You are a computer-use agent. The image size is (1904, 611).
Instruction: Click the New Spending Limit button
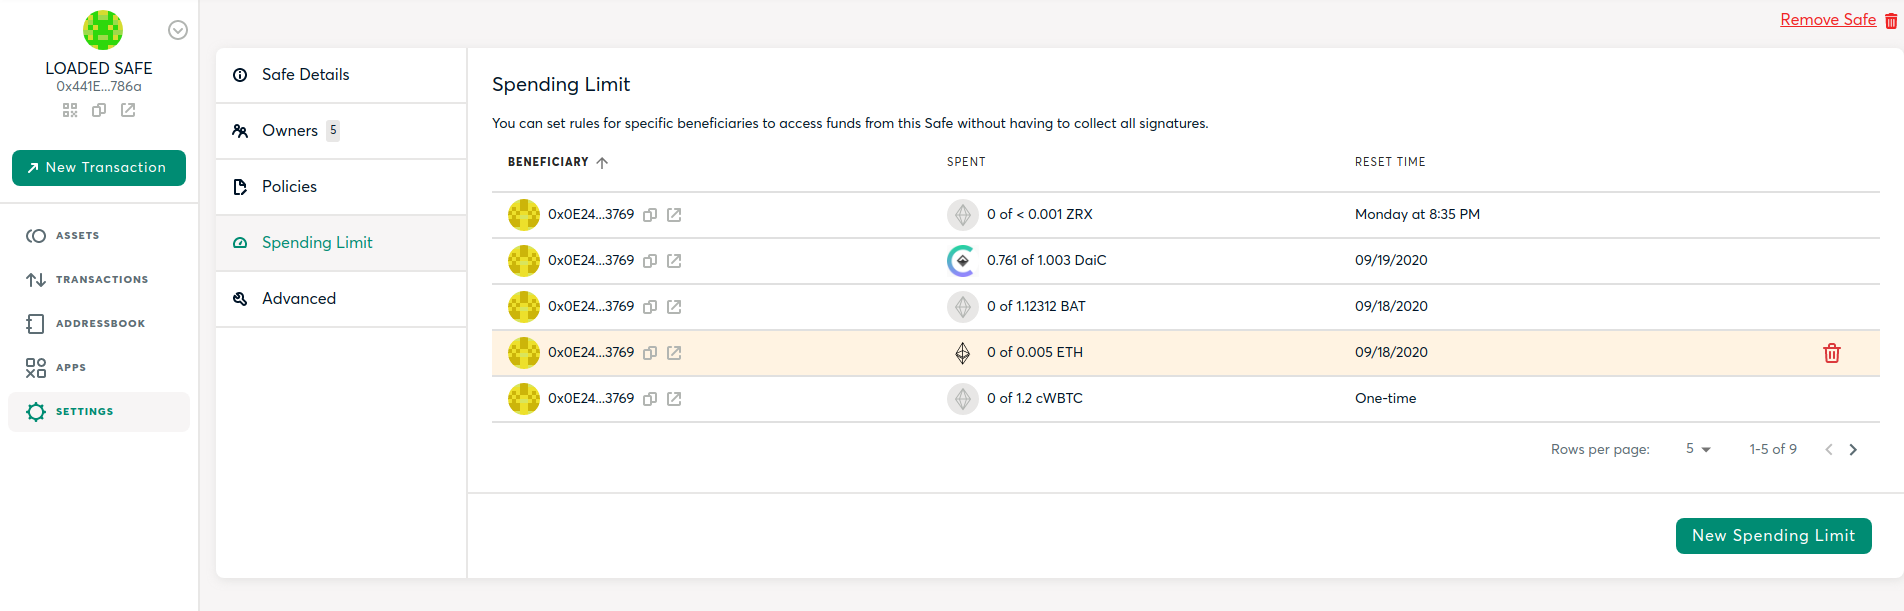[1773, 536]
